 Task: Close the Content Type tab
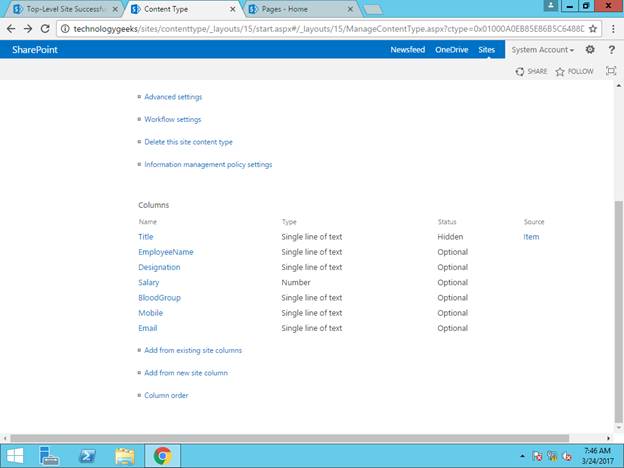tap(233, 9)
